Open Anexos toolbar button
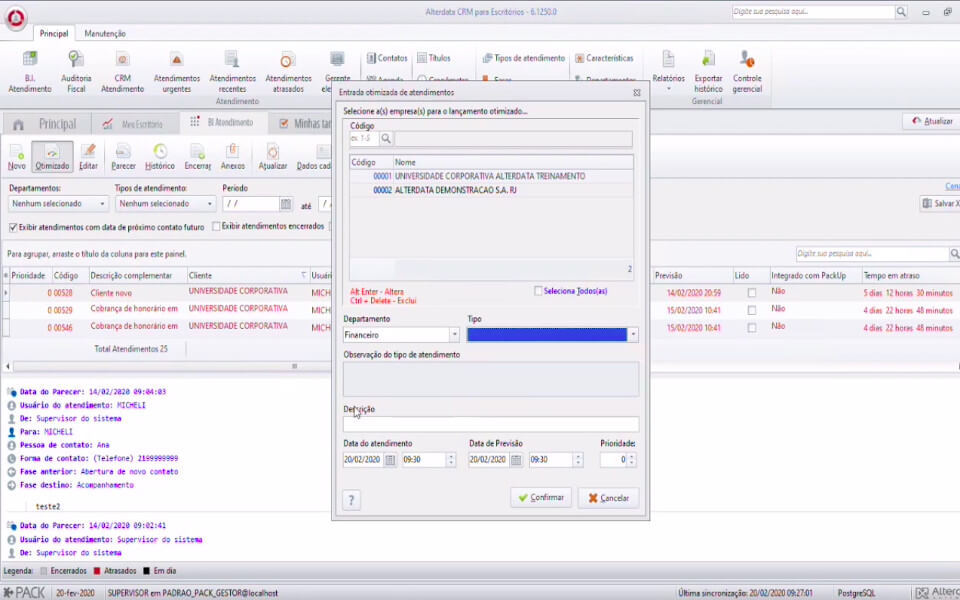Image resolution: width=960 pixels, height=600 pixels. point(233,157)
